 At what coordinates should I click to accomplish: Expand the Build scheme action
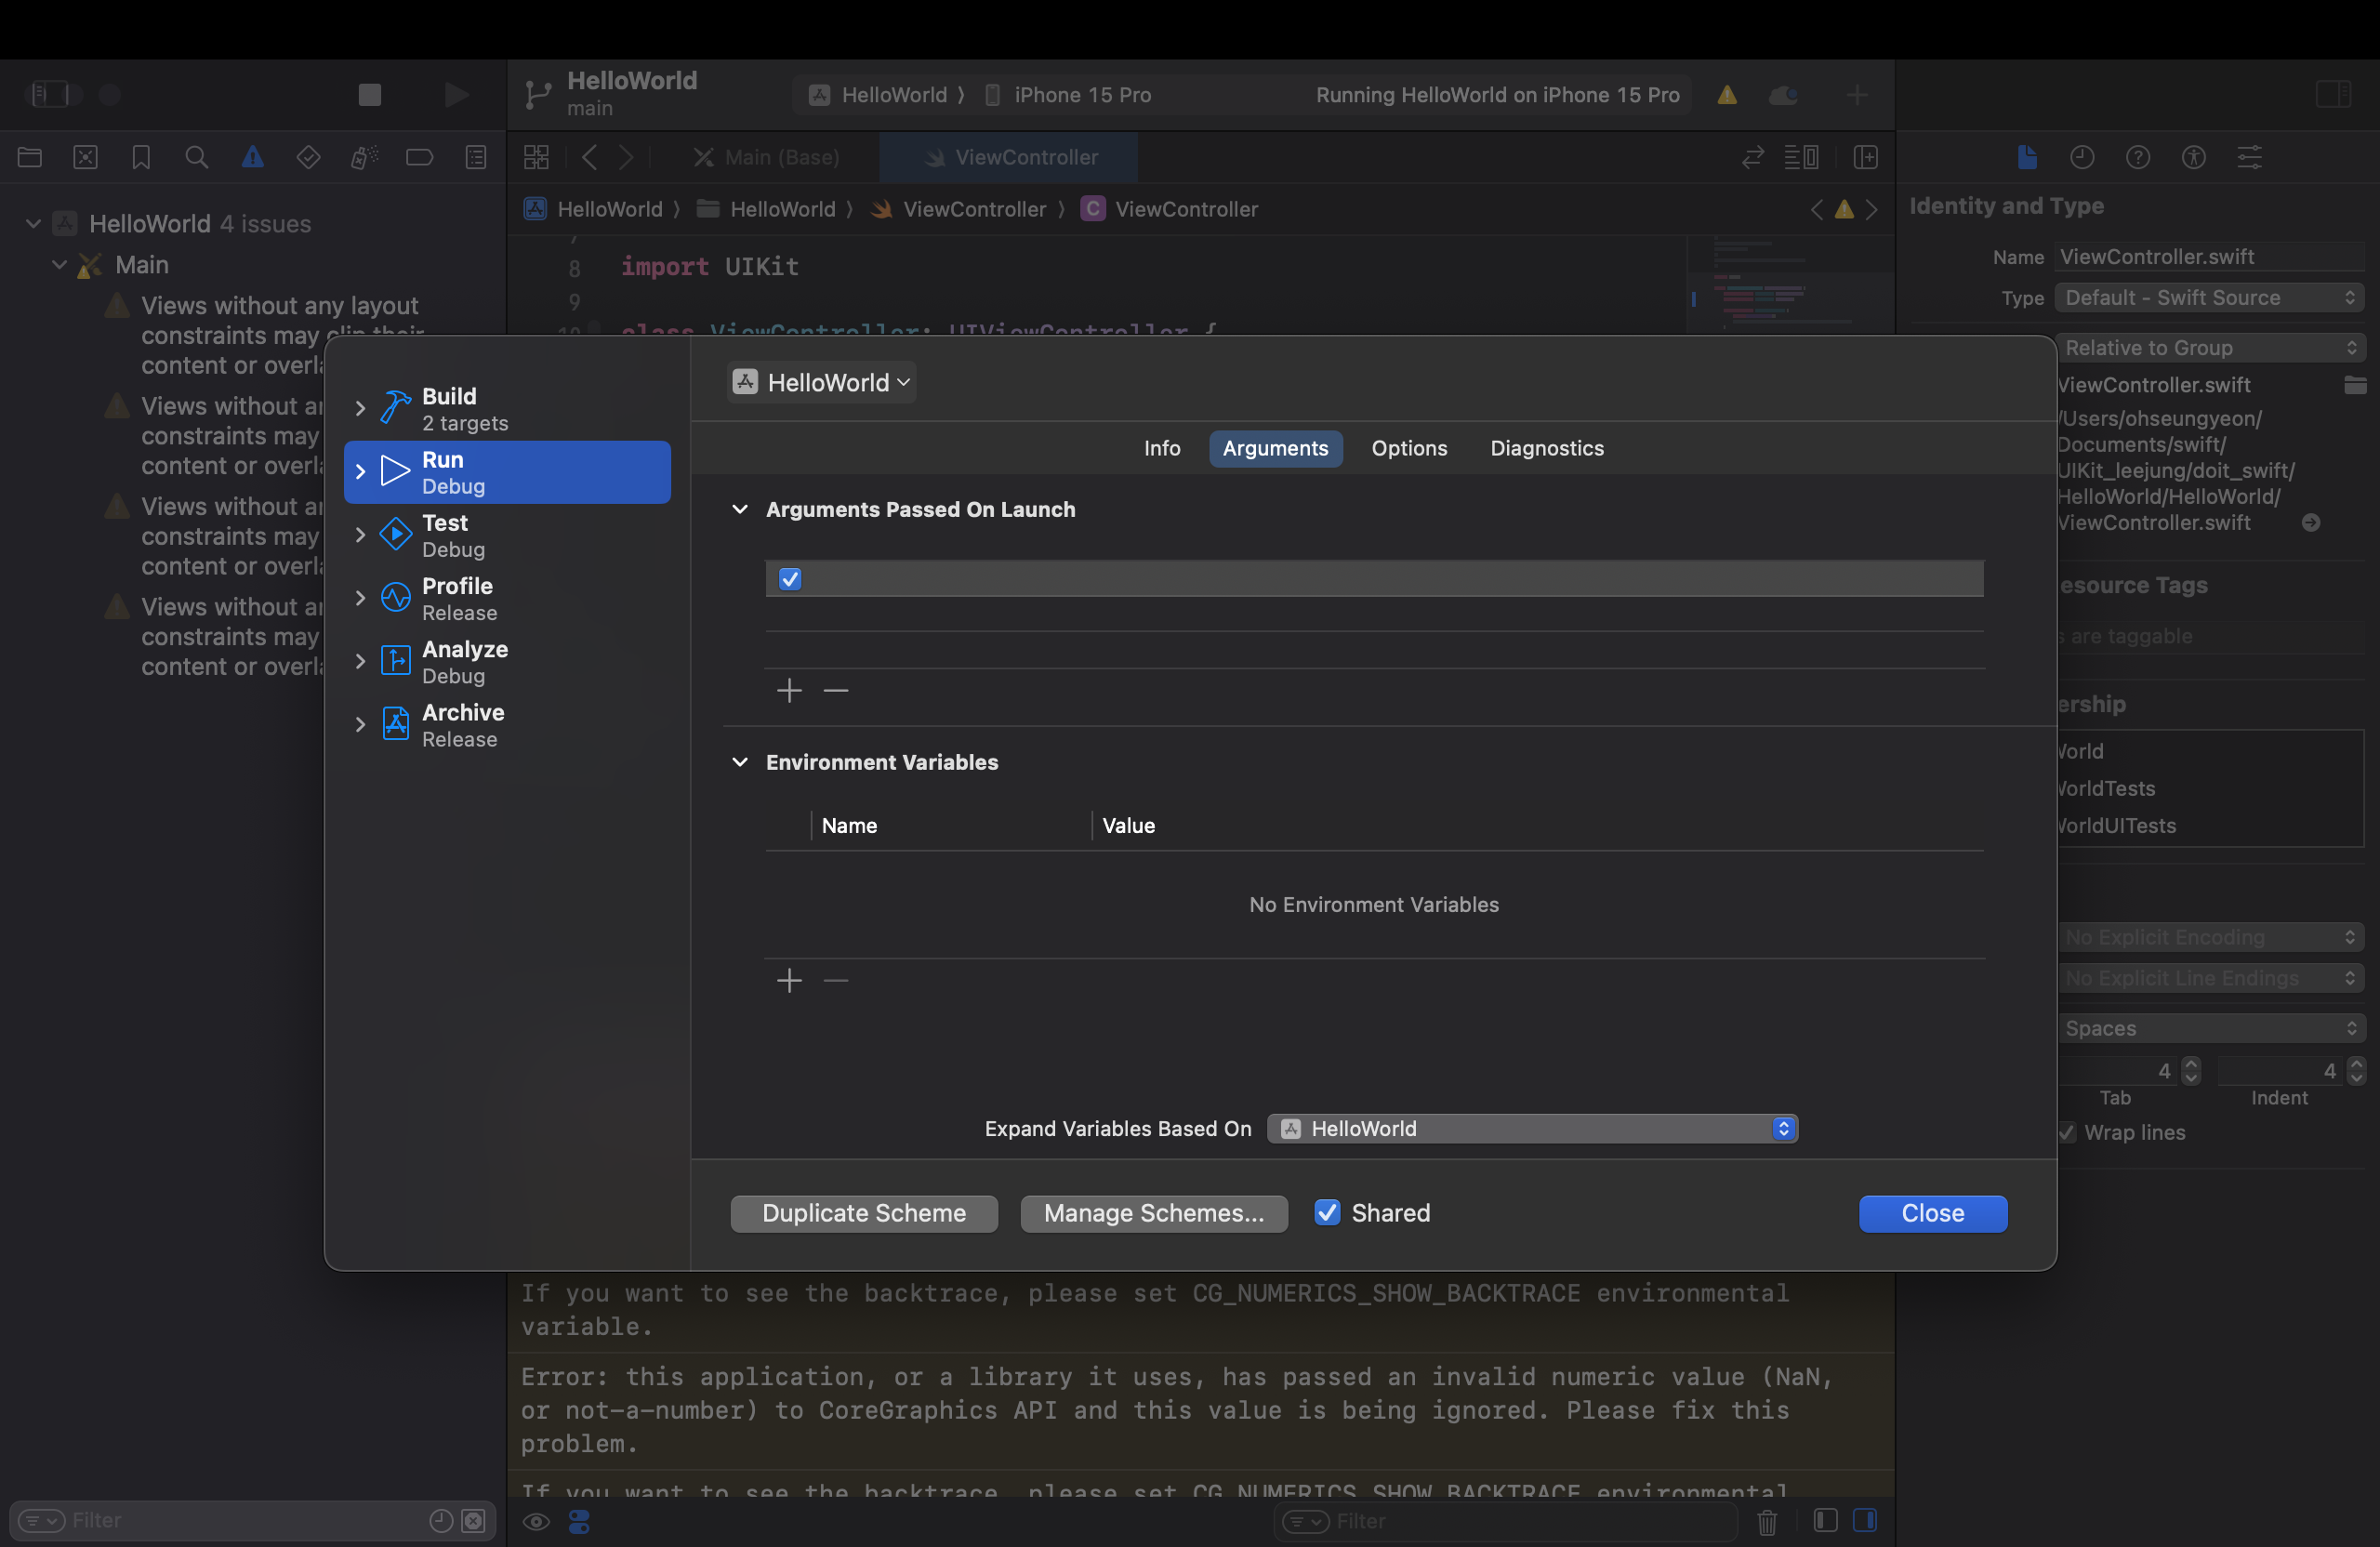pos(360,408)
